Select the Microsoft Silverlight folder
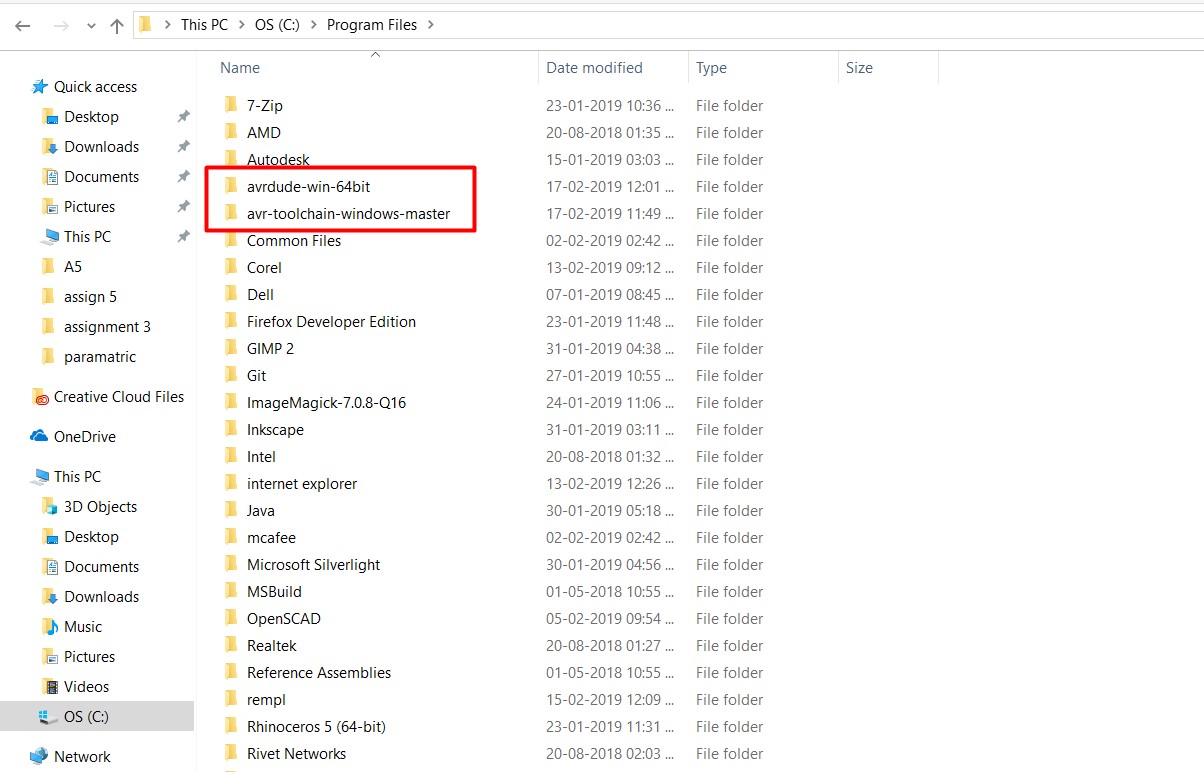Screen dimensions: 1204x772 click(314, 565)
